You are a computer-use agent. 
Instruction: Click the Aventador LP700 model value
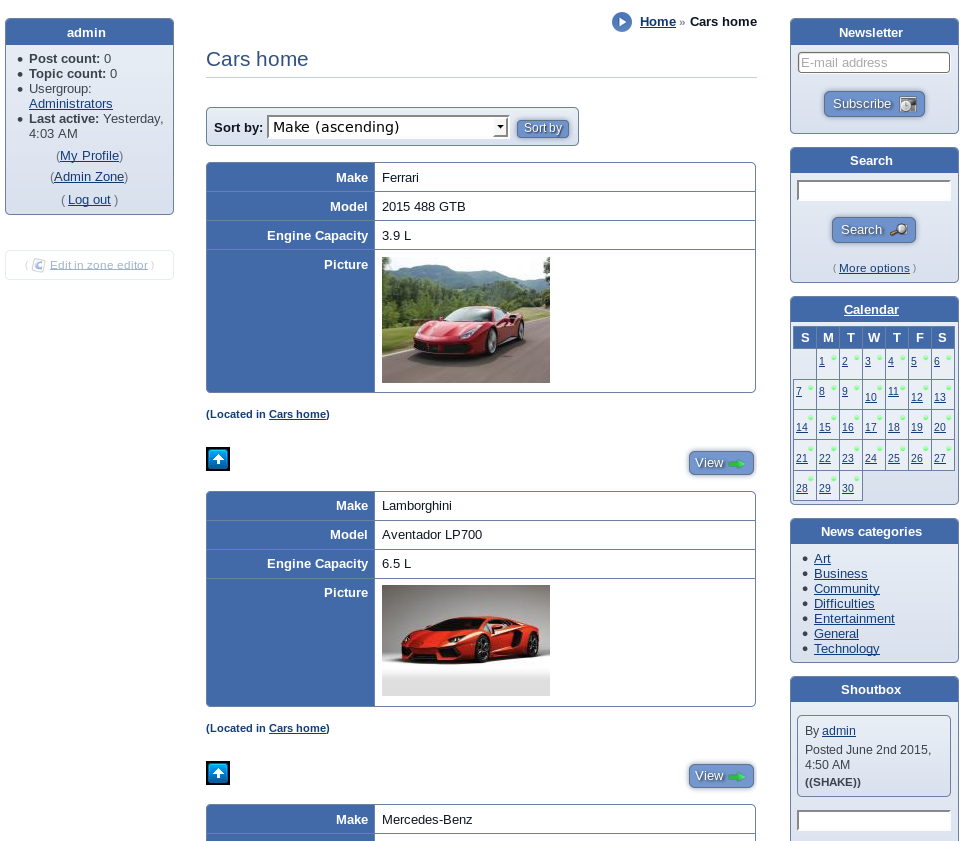click(432, 535)
